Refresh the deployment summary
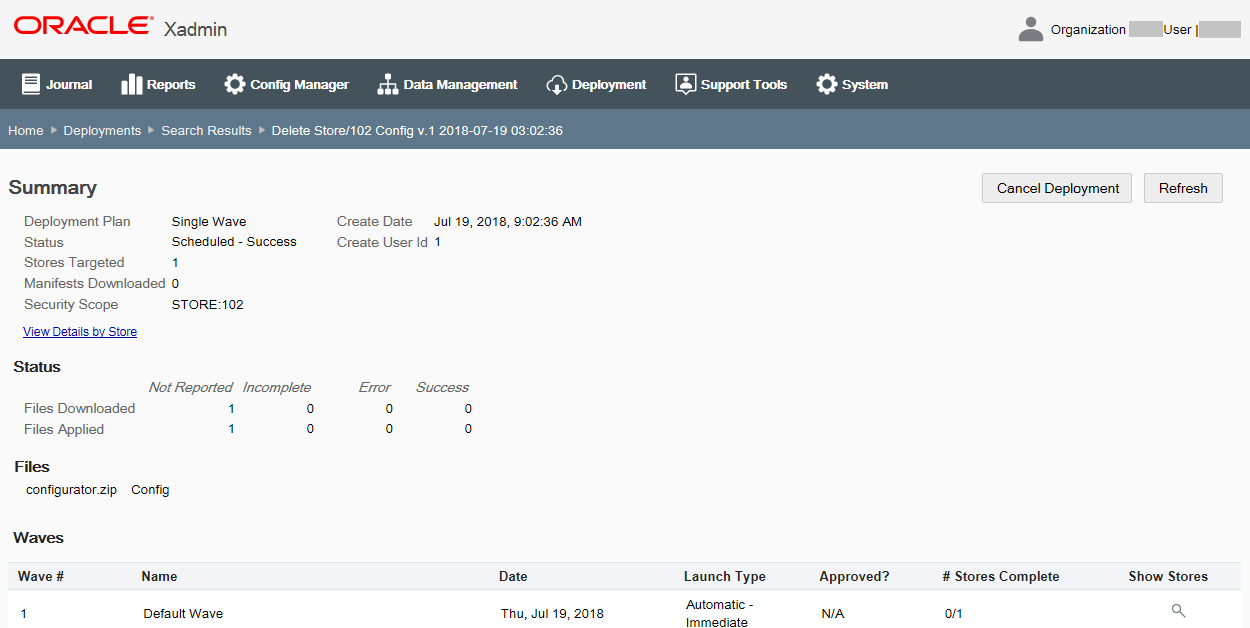This screenshot has height=628, width=1250. 1183,188
